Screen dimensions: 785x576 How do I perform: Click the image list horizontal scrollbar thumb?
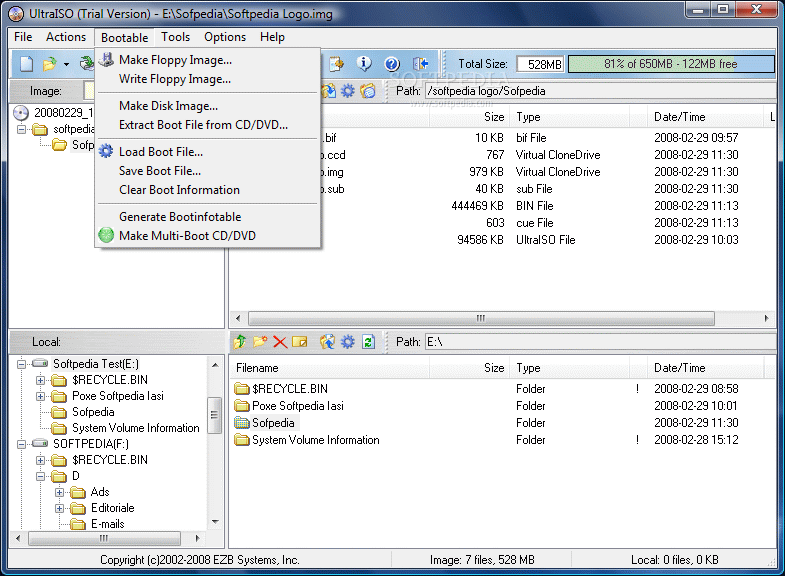[x=481, y=318]
